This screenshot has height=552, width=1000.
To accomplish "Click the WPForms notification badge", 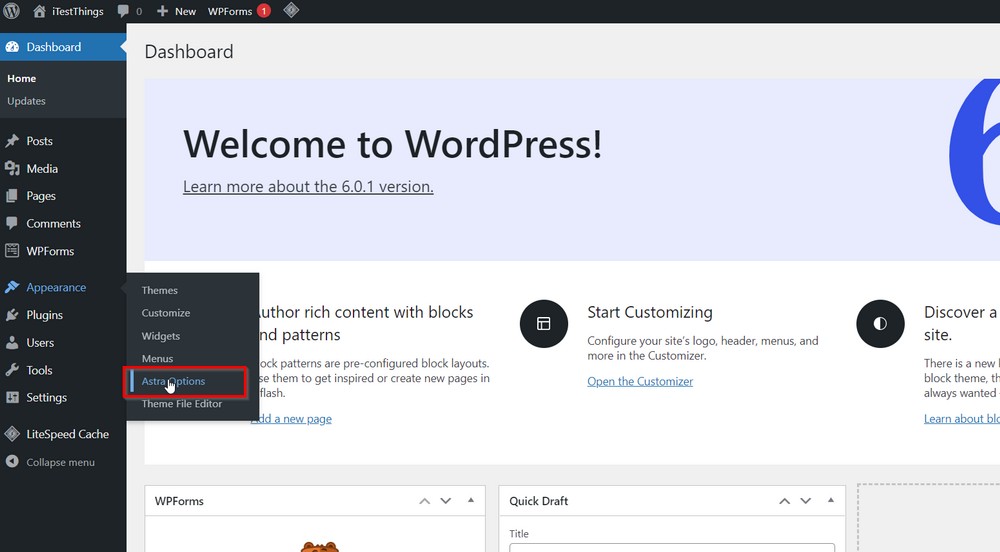I will coord(263,11).
